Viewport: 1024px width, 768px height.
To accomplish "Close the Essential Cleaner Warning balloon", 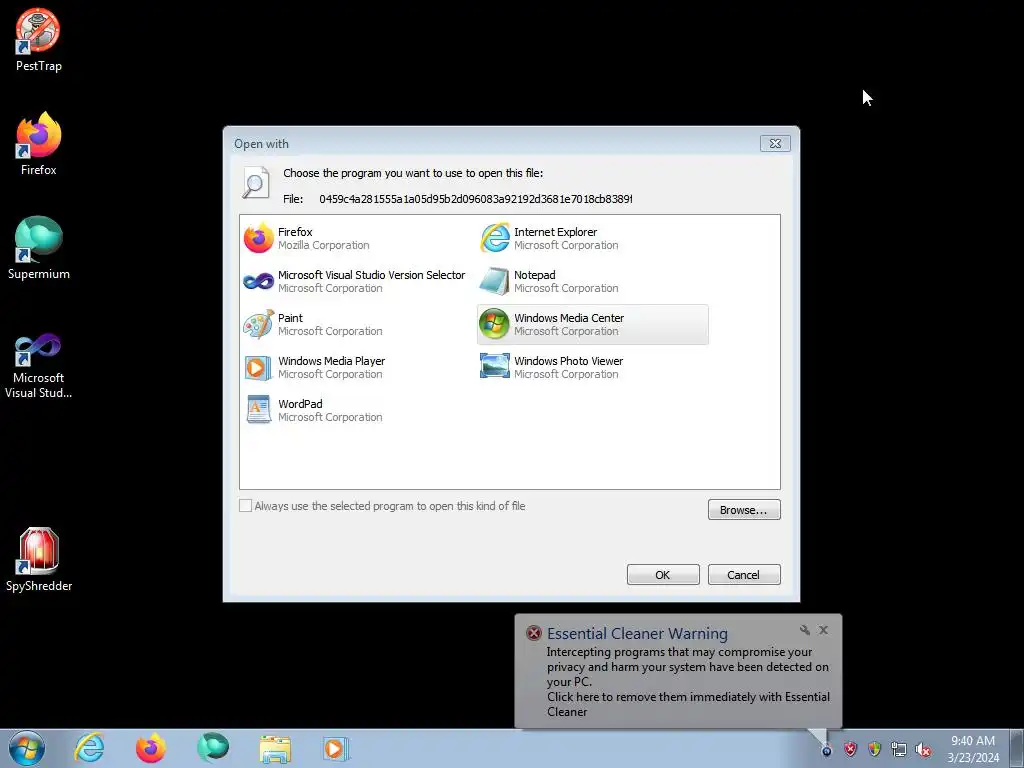I will point(824,630).
